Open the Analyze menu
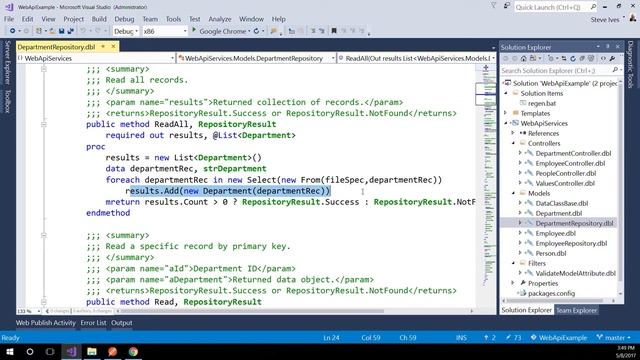This screenshot has width=640, height=360. [220, 19]
